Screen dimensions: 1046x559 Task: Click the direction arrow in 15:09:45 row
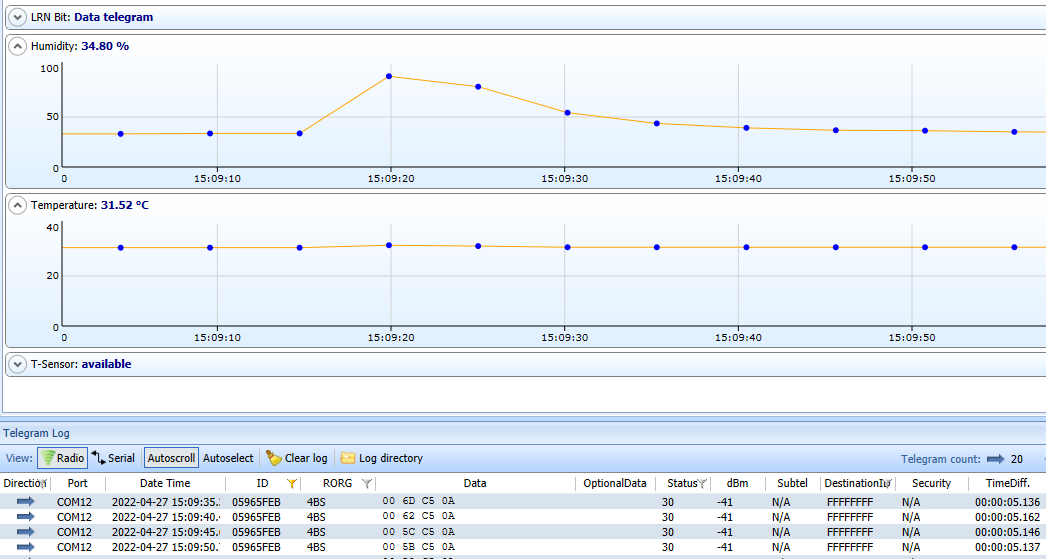point(25,532)
